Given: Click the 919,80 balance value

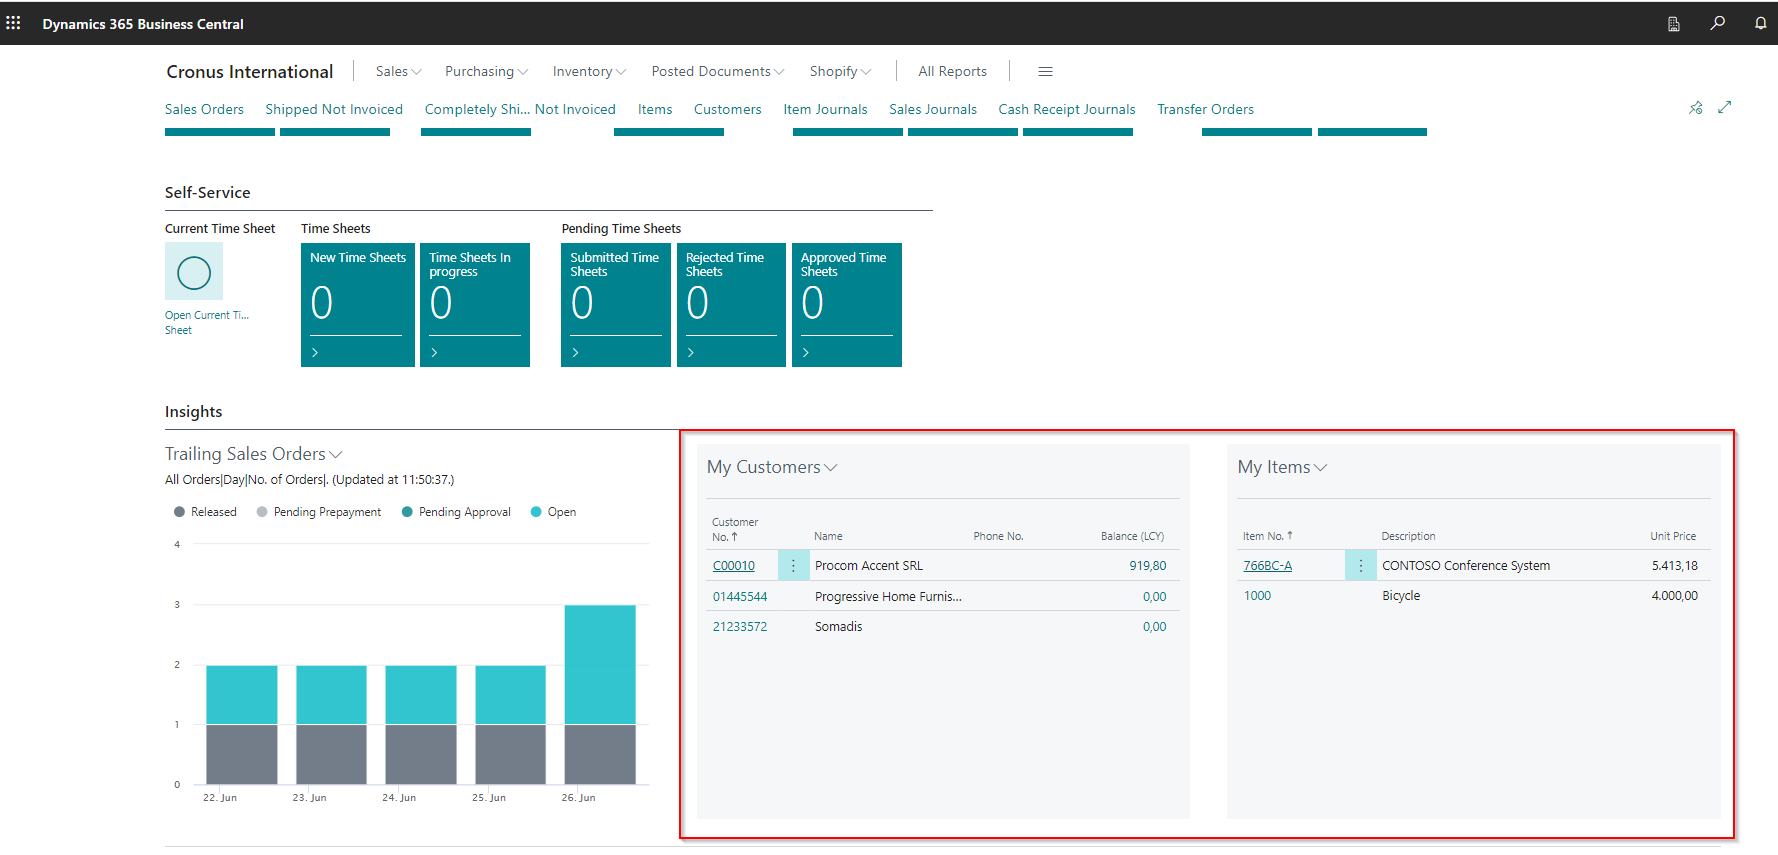Looking at the screenshot, I should (x=1148, y=566).
